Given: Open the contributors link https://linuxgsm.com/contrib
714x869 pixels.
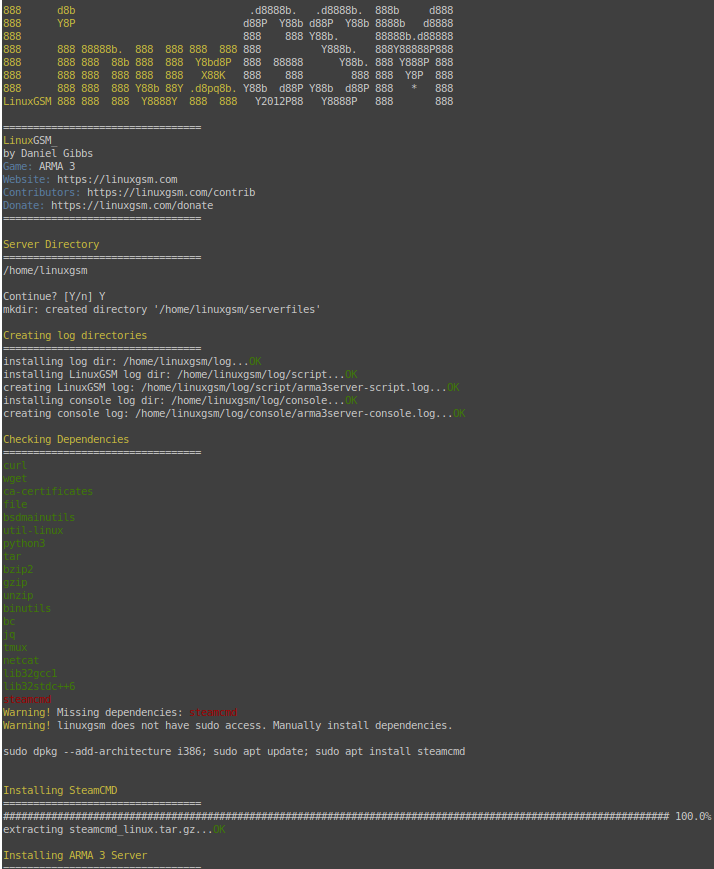Looking at the screenshot, I should (171, 192).
